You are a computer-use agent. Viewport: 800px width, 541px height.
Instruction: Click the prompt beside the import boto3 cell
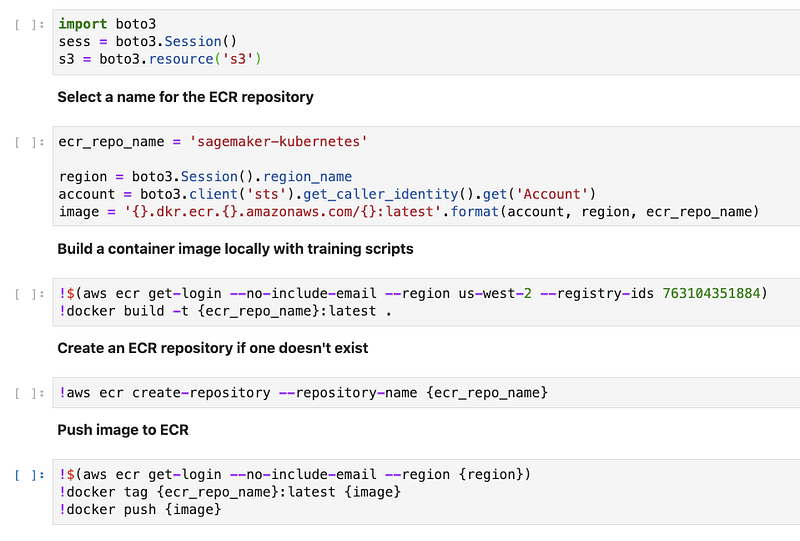click(x=30, y=23)
